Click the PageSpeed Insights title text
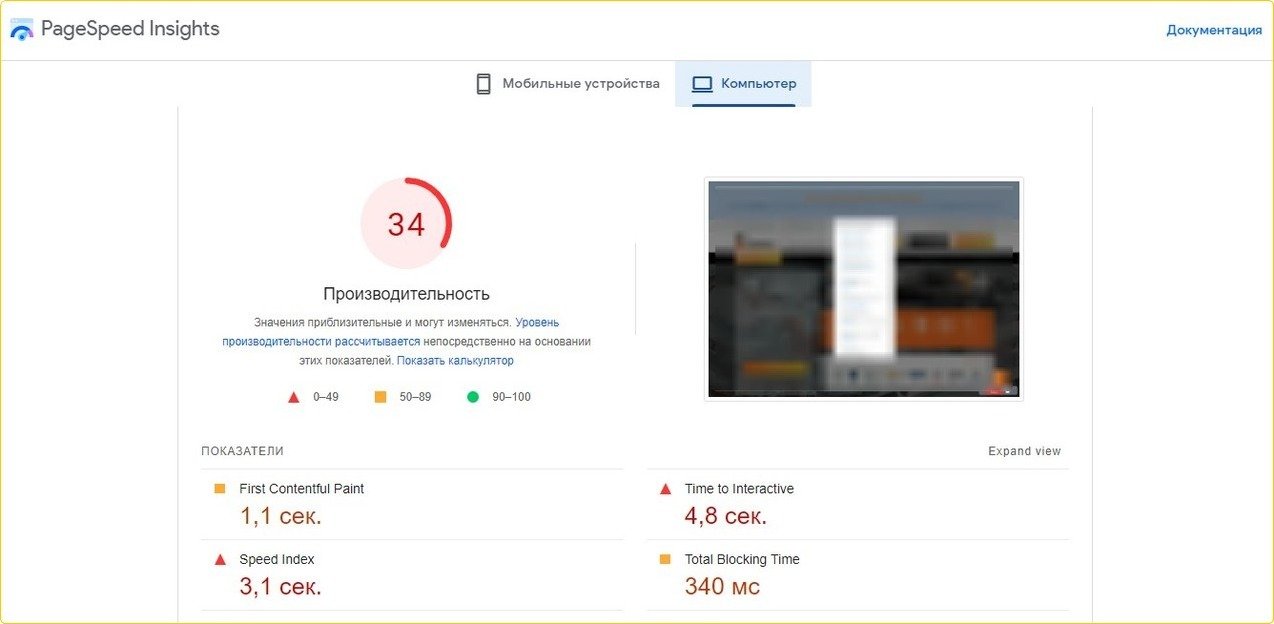 130,29
